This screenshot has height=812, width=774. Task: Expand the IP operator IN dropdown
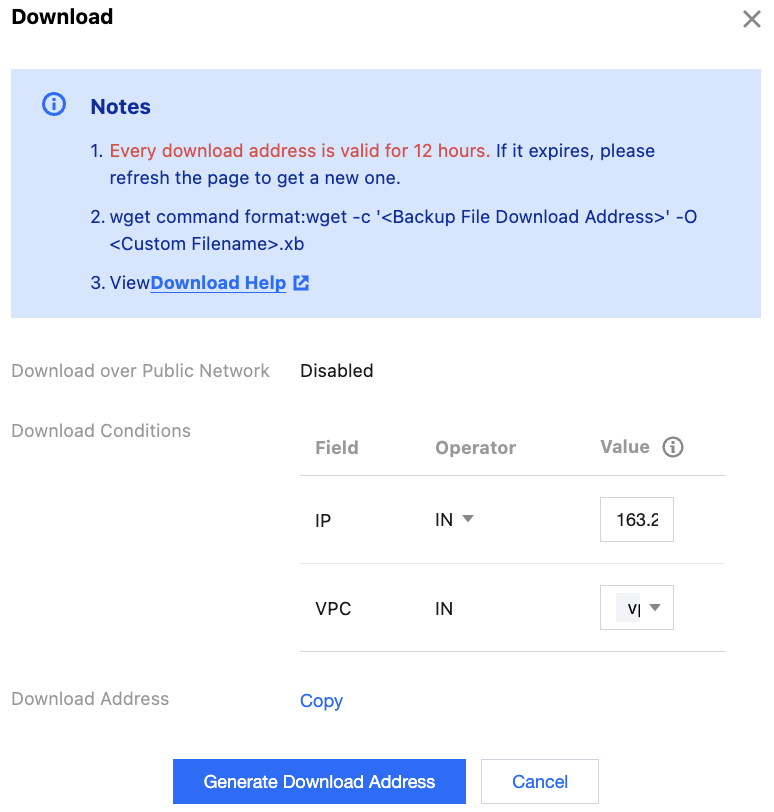click(x=453, y=520)
